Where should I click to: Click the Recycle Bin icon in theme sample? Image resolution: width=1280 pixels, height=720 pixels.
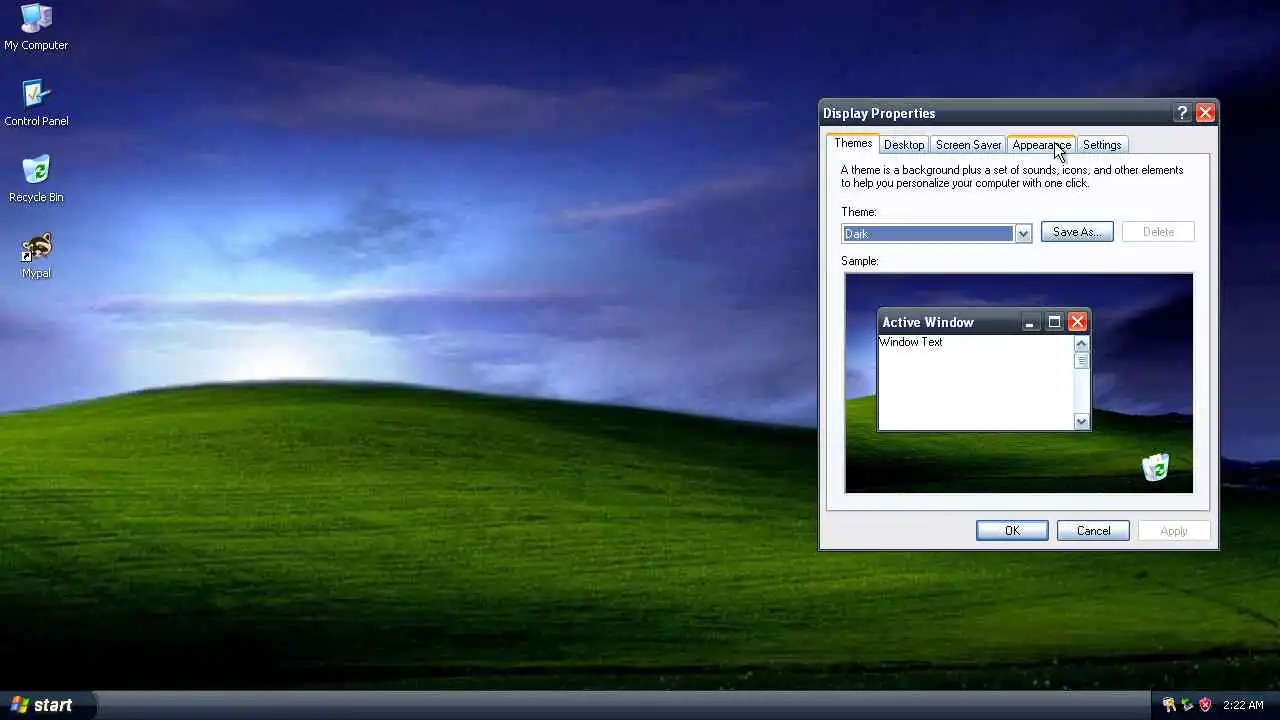[1155, 467]
